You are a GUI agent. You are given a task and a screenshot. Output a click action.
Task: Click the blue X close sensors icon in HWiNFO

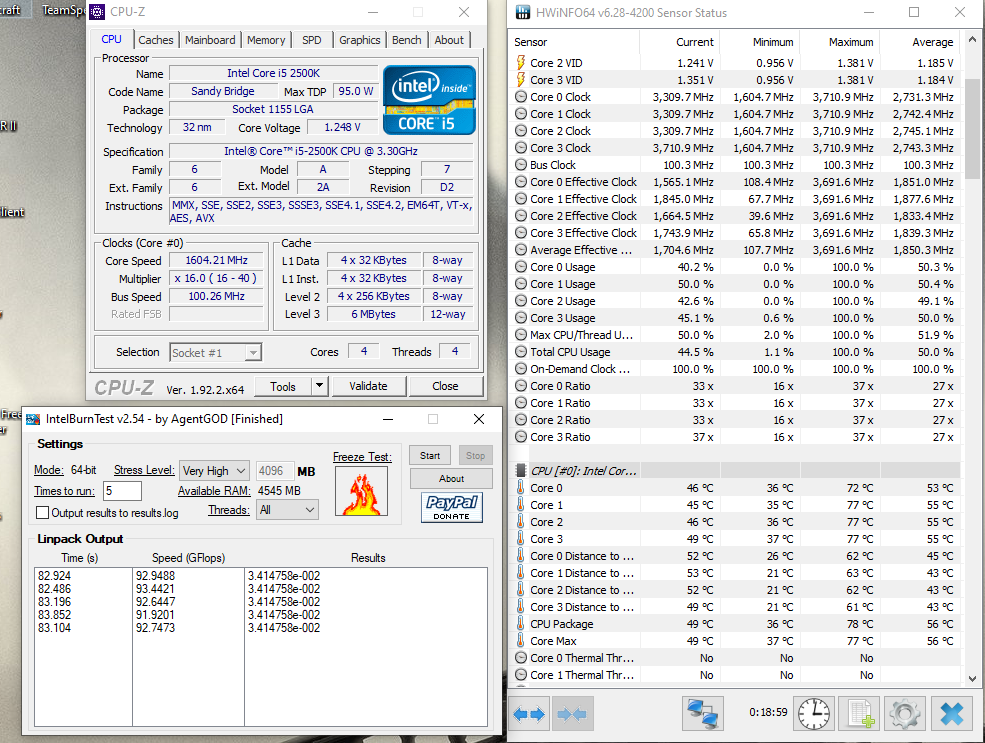[x=952, y=713]
